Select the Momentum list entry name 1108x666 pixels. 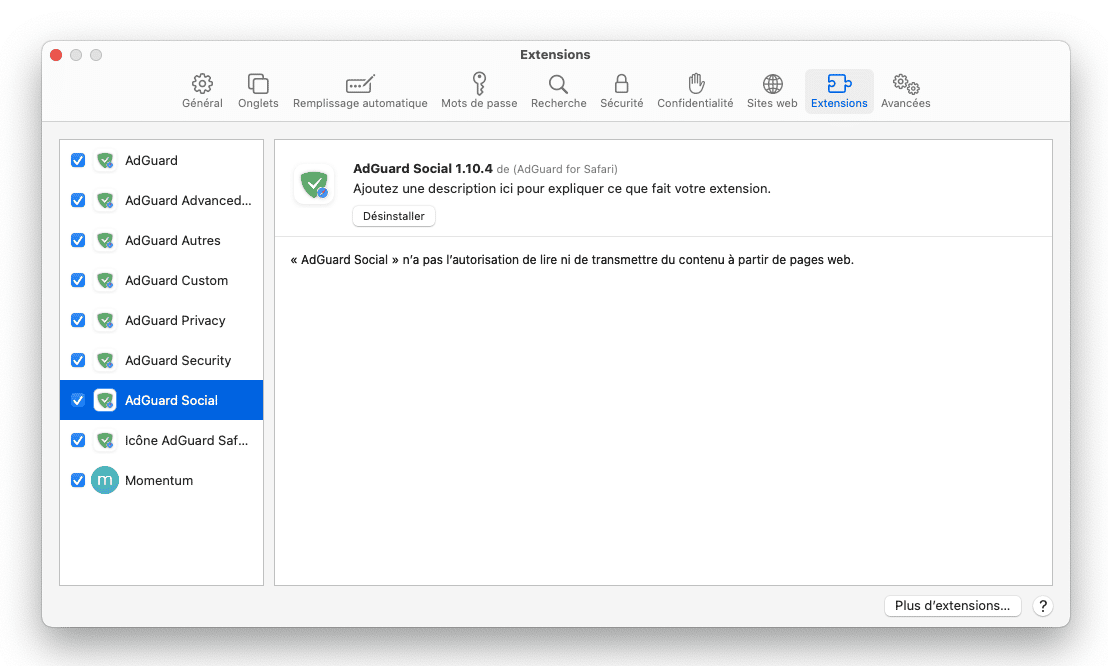coord(159,481)
